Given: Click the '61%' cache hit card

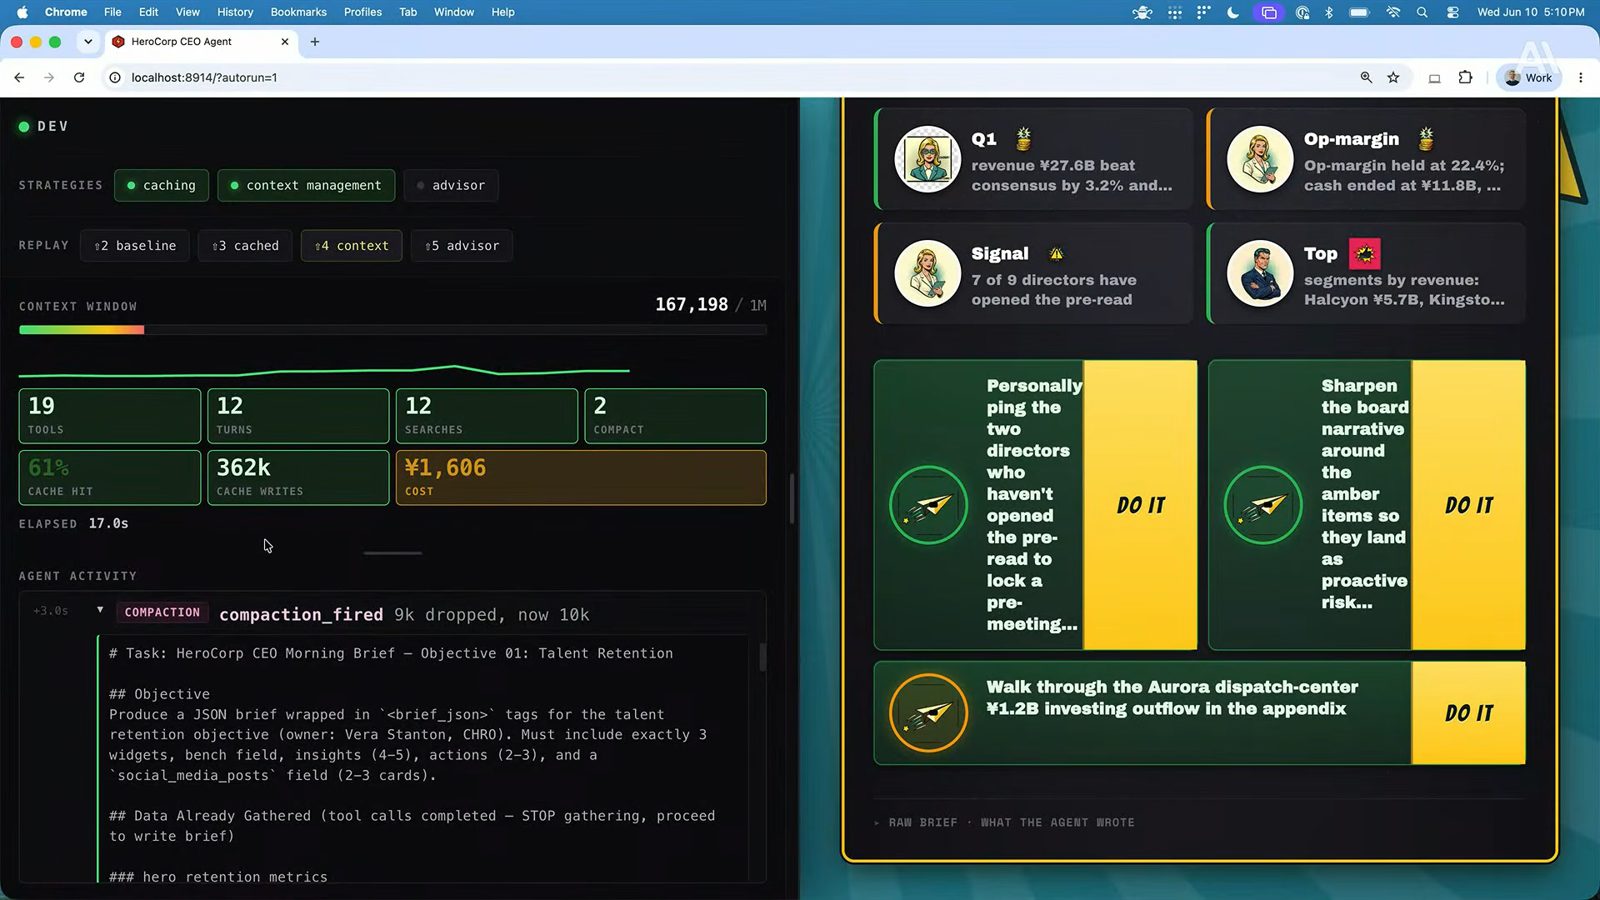Looking at the screenshot, I should coord(110,477).
